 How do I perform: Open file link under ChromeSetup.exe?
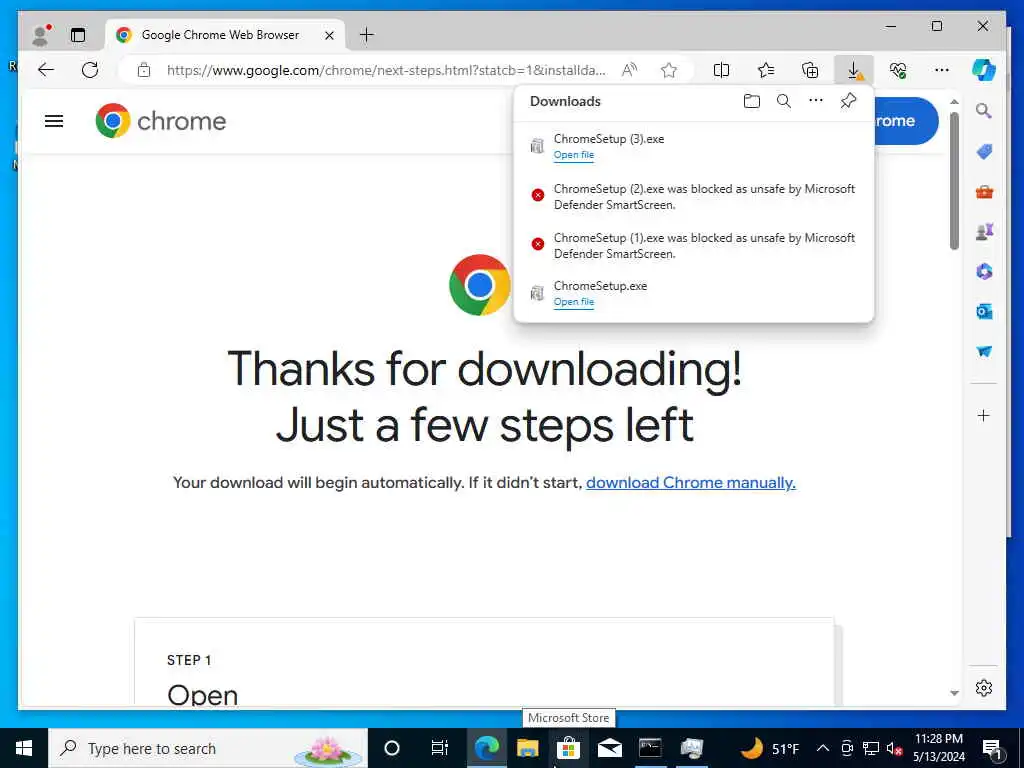pos(573,302)
